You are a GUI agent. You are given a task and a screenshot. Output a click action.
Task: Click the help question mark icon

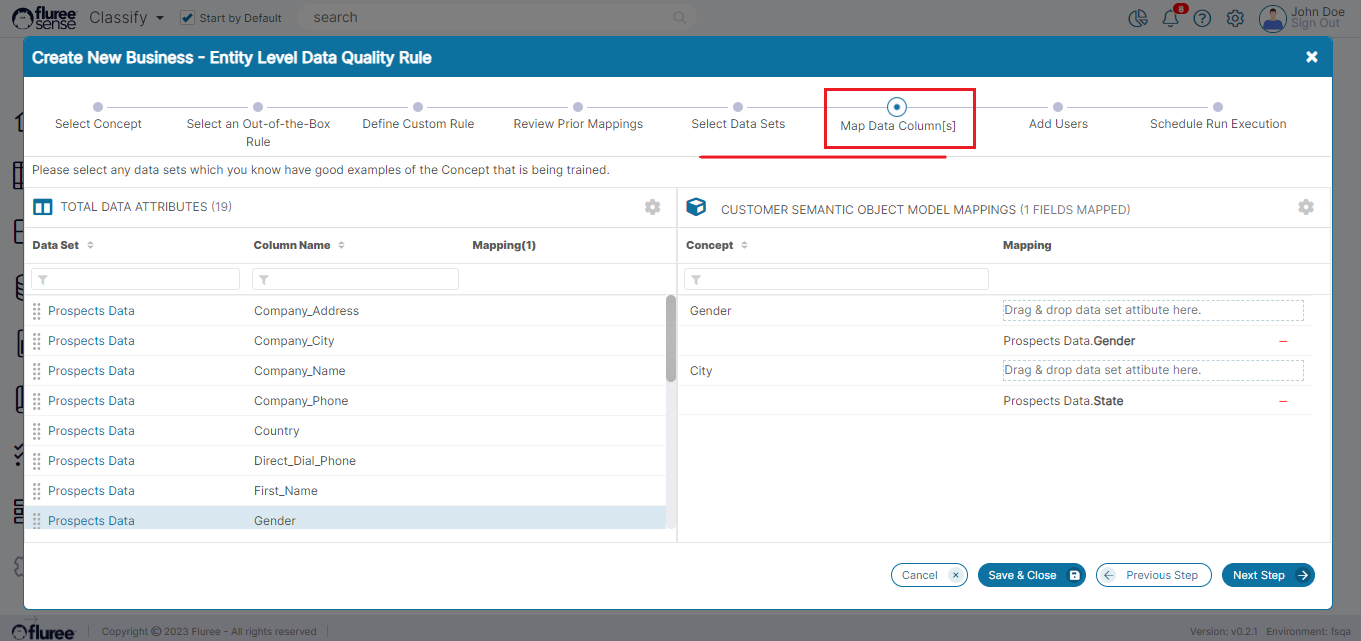pos(1202,18)
